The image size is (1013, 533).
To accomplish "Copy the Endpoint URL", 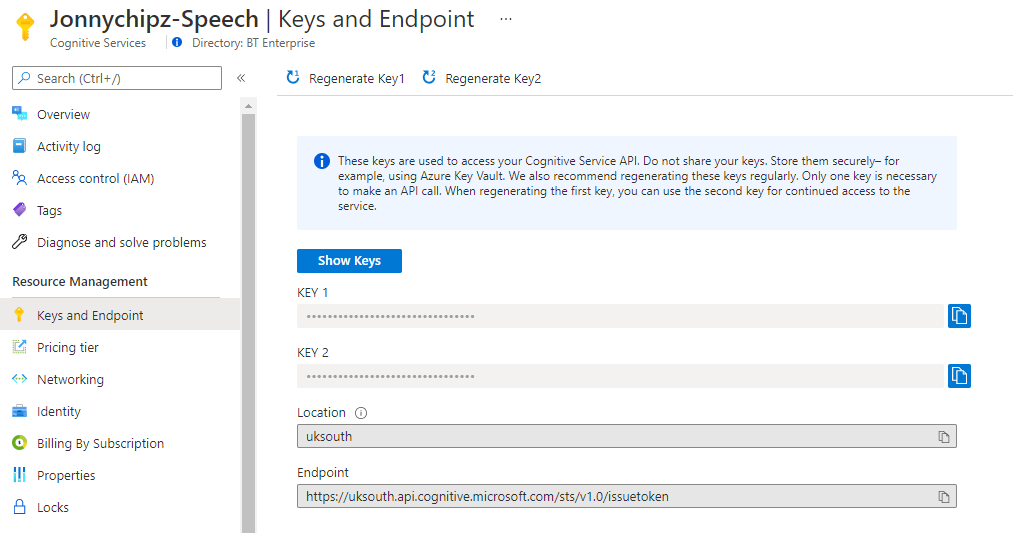I will pyautogui.click(x=943, y=497).
